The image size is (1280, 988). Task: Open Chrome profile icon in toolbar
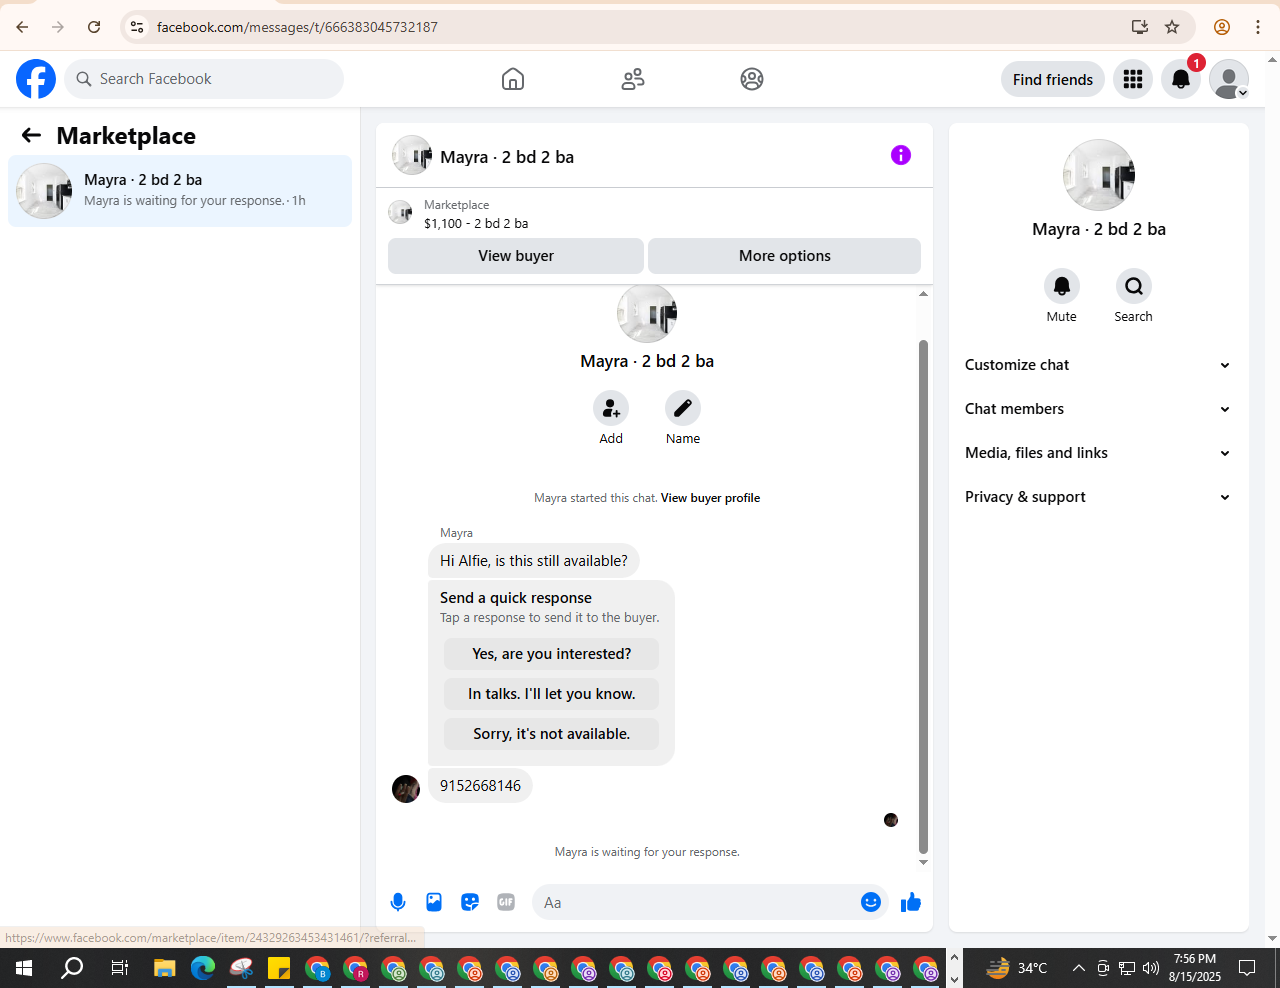pyautogui.click(x=1222, y=27)
